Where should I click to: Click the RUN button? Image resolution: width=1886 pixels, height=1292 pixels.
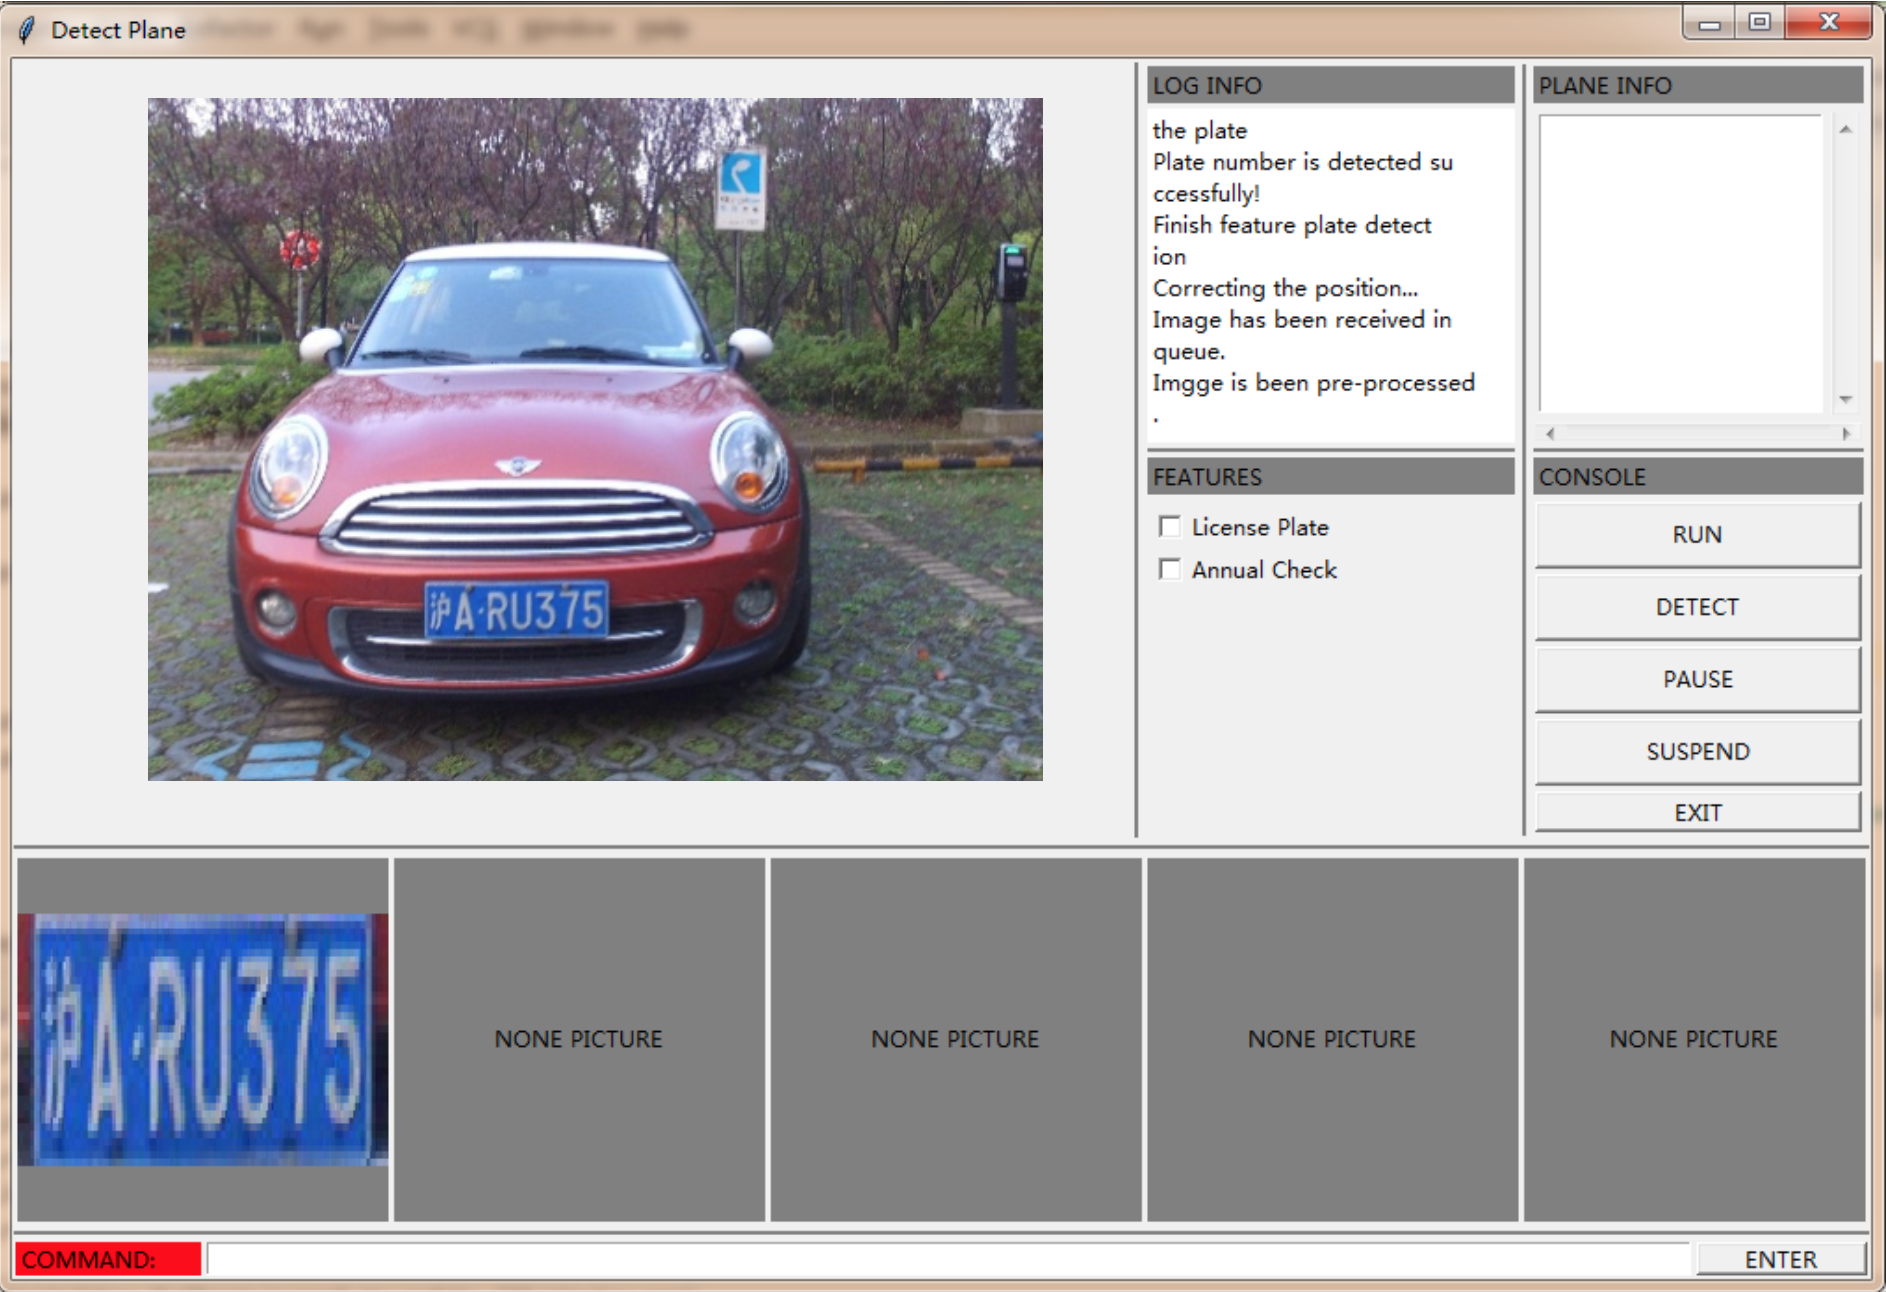(1697, 535)
